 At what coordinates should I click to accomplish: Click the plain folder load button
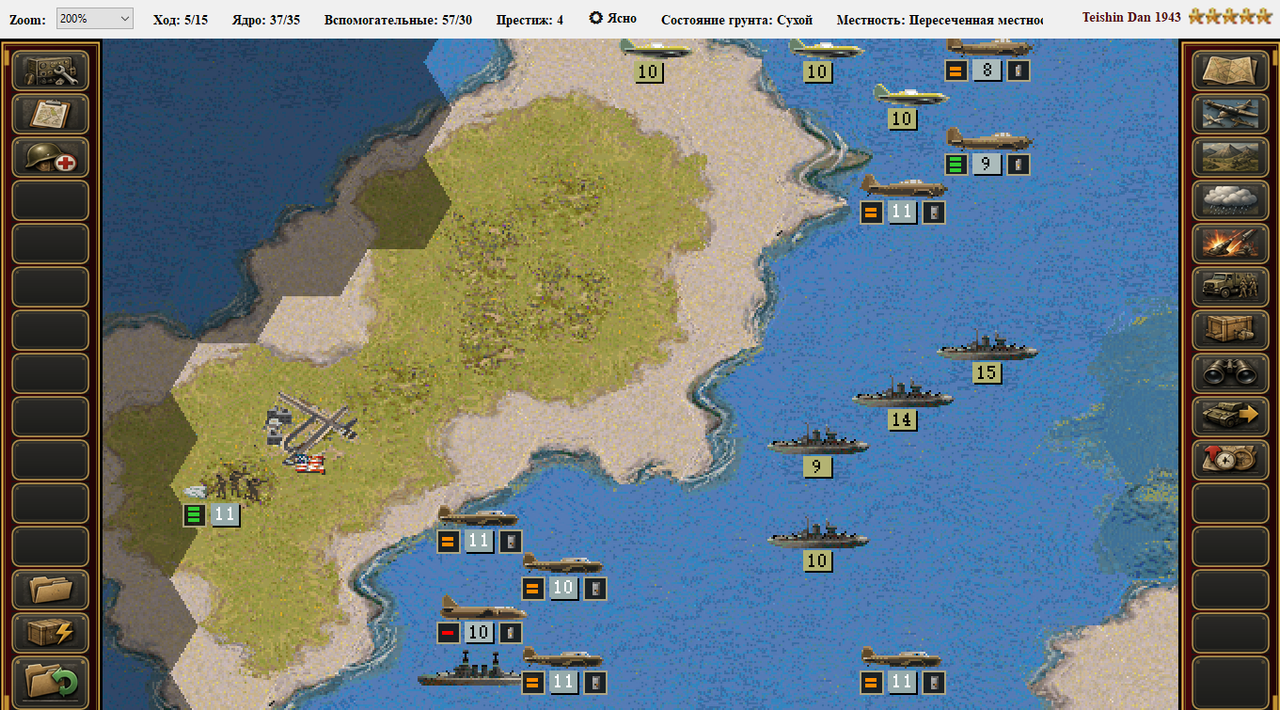click(50, 590)
